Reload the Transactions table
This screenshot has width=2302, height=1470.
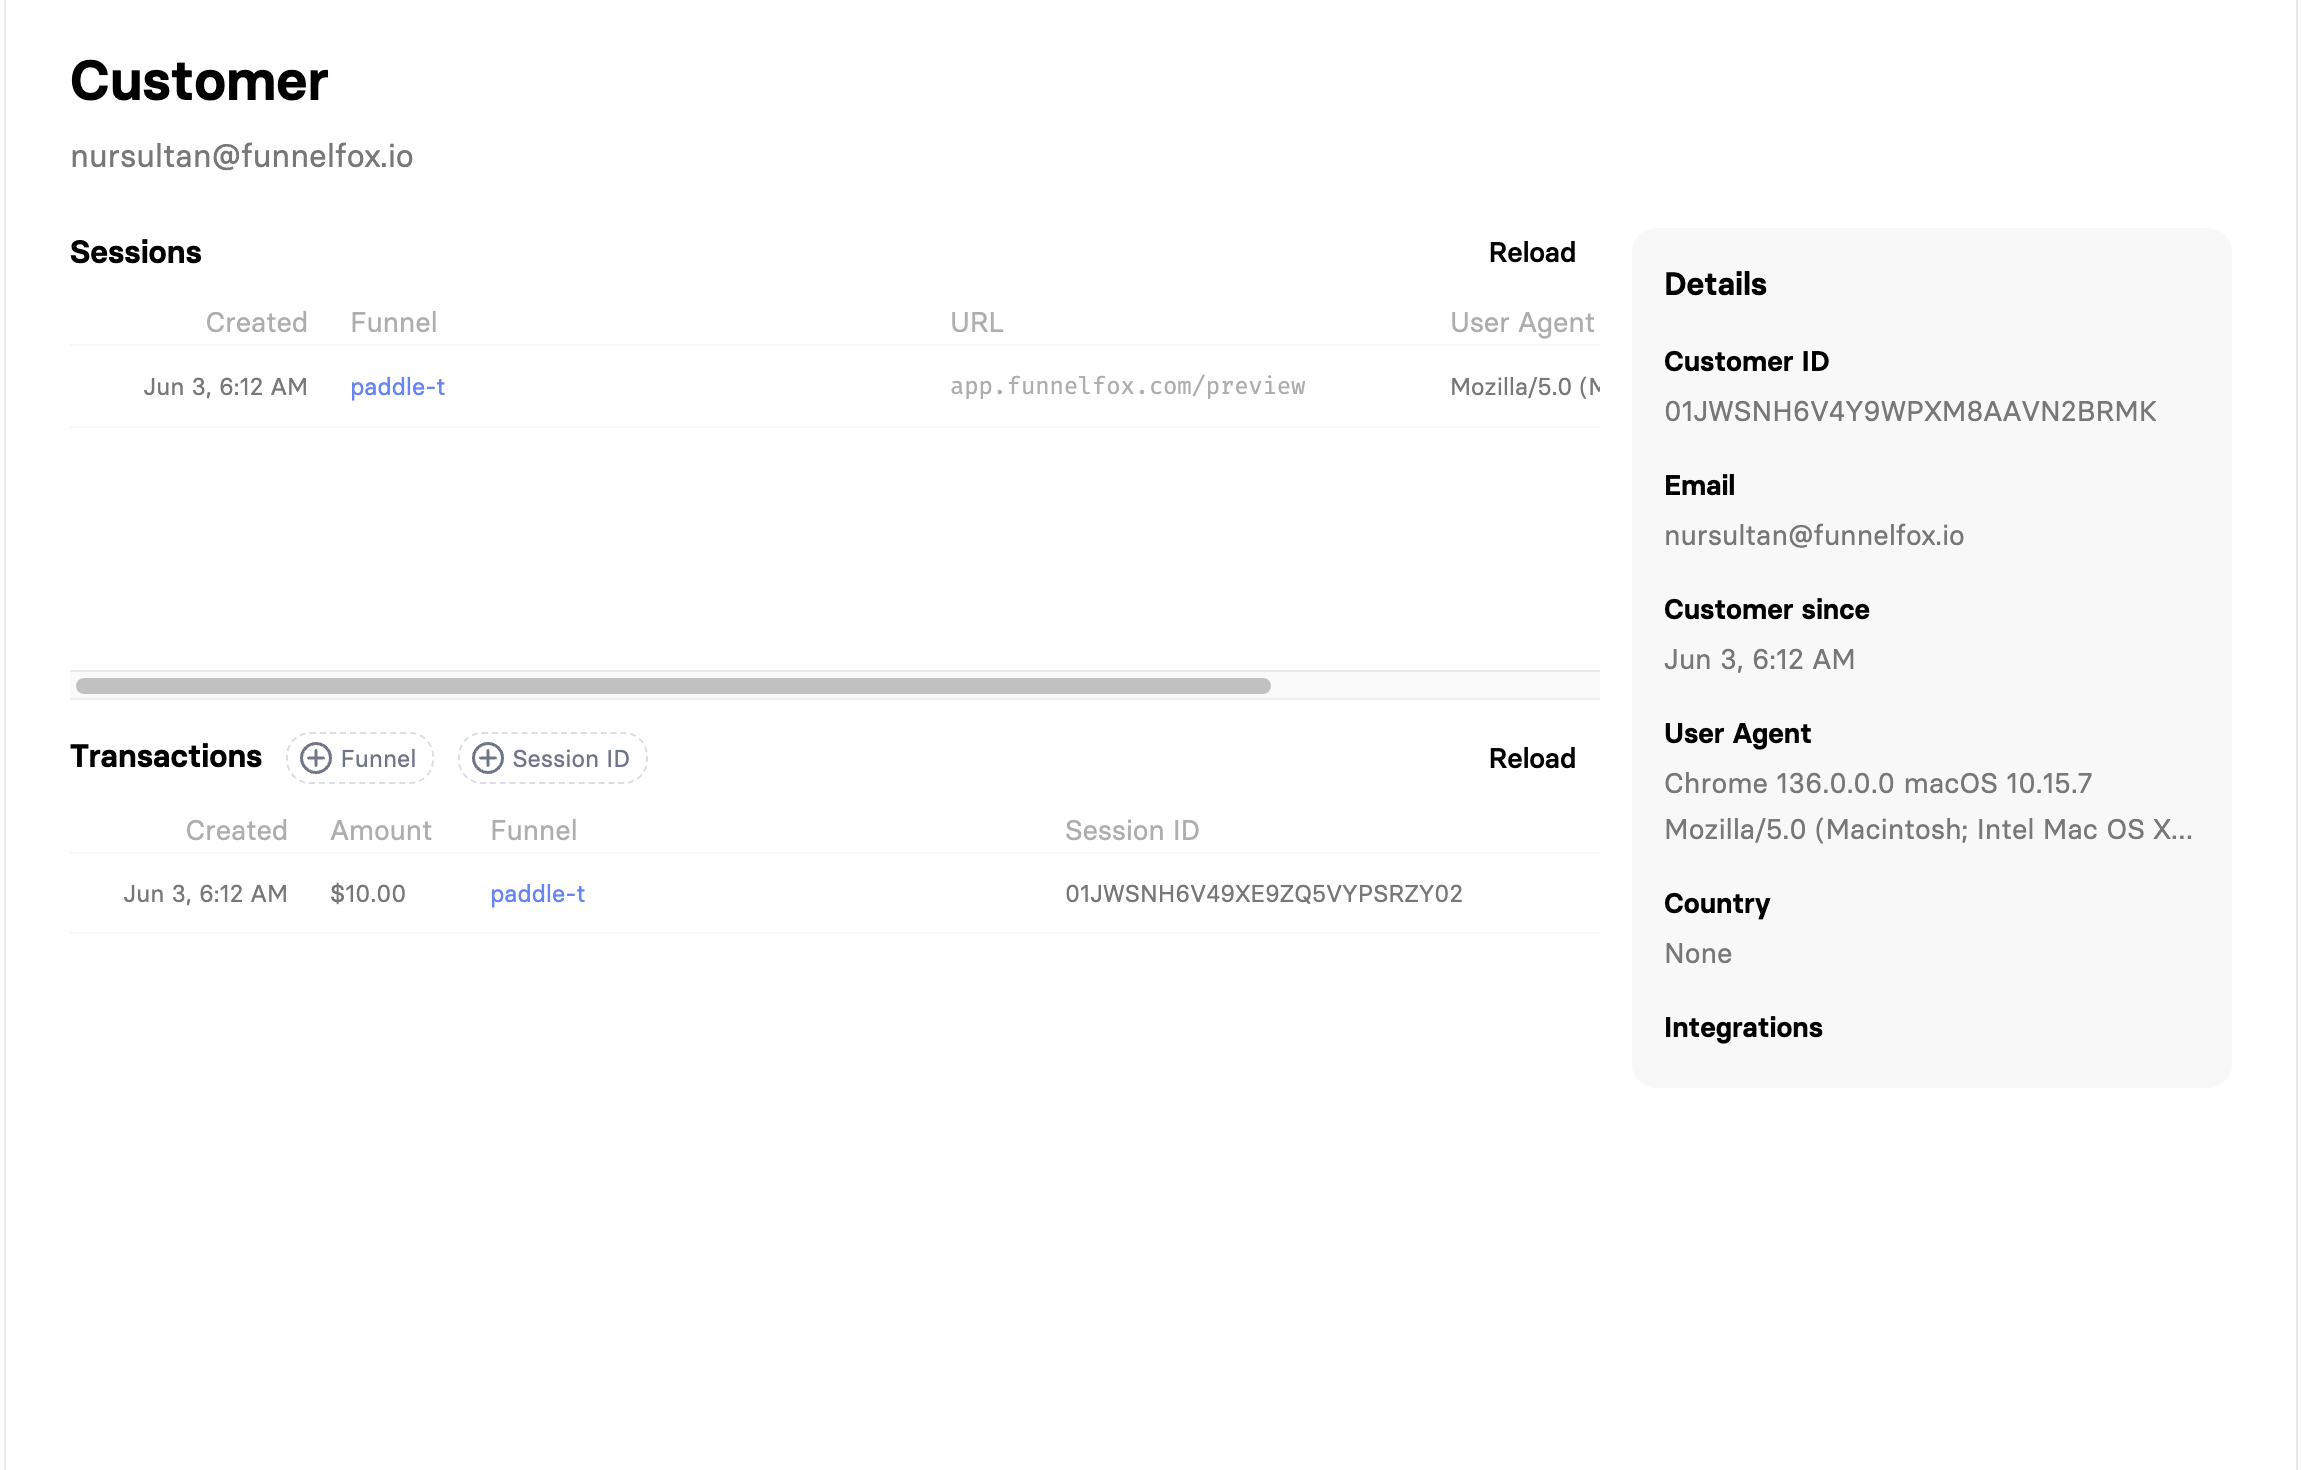1532,758
